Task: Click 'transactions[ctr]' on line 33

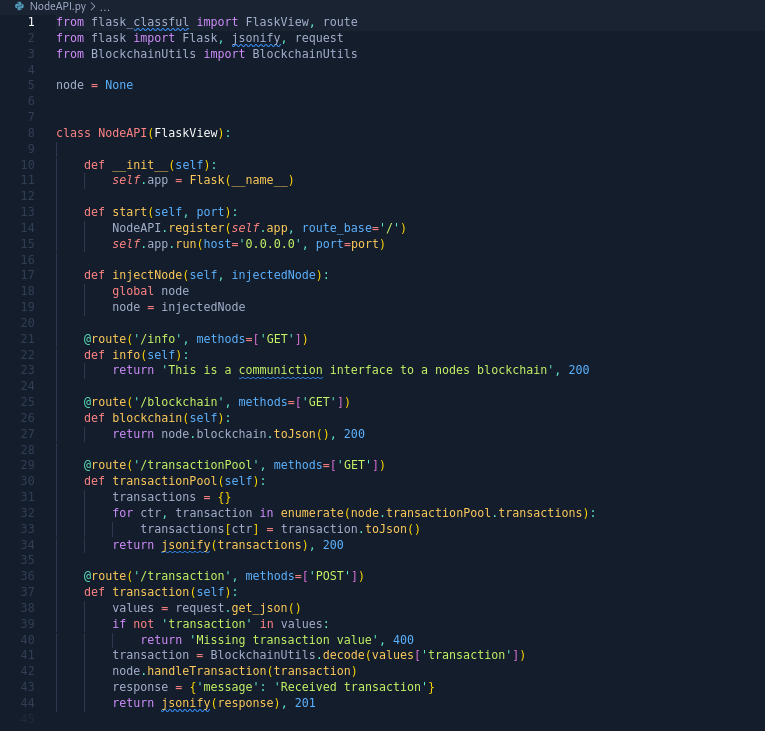Action: point(200,529)
